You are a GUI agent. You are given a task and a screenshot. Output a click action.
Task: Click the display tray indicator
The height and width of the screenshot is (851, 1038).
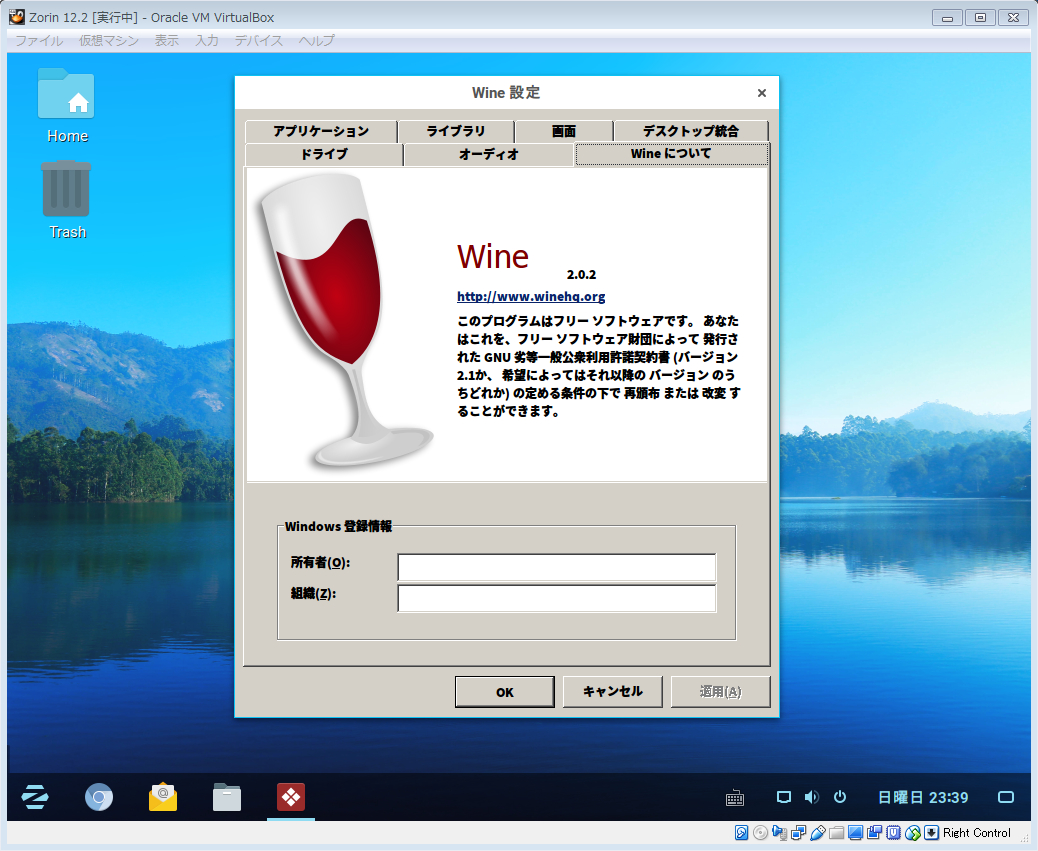[x=783, y=797]
